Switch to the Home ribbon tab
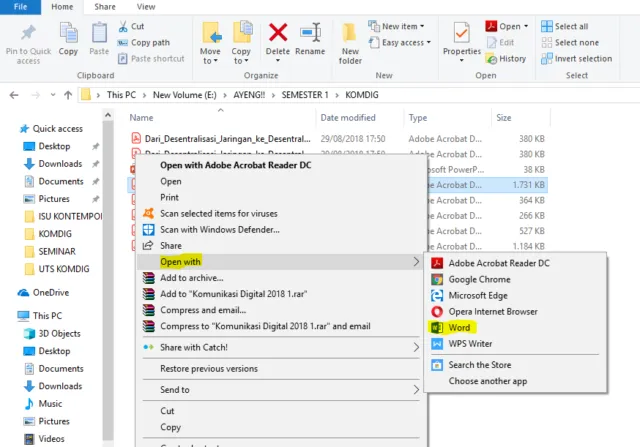Screen dimensions: 640x447 coord(62,7)
